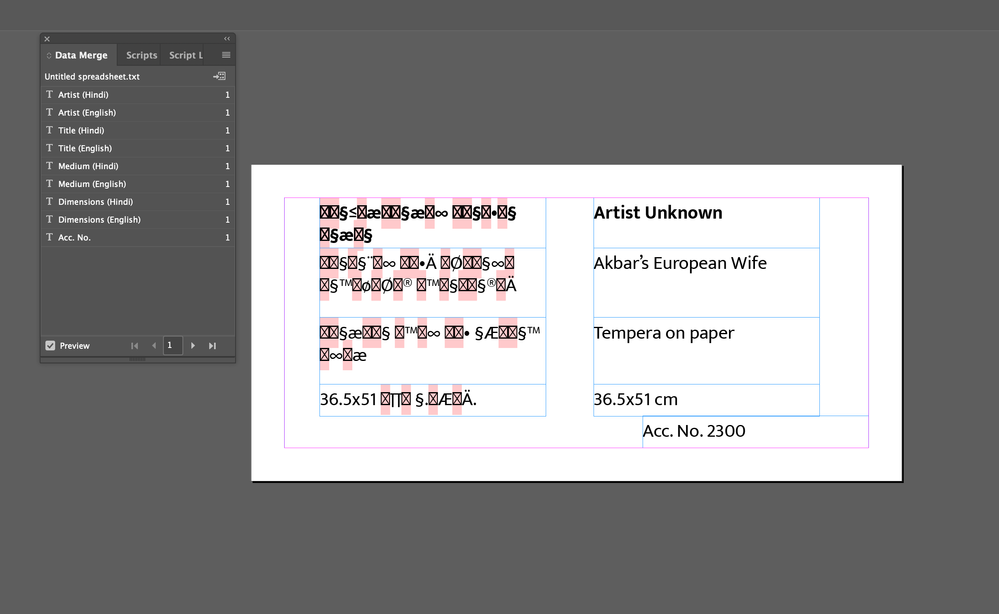
Task: Click the garbled Hindi artist text frame
Action: pos(433,223)
